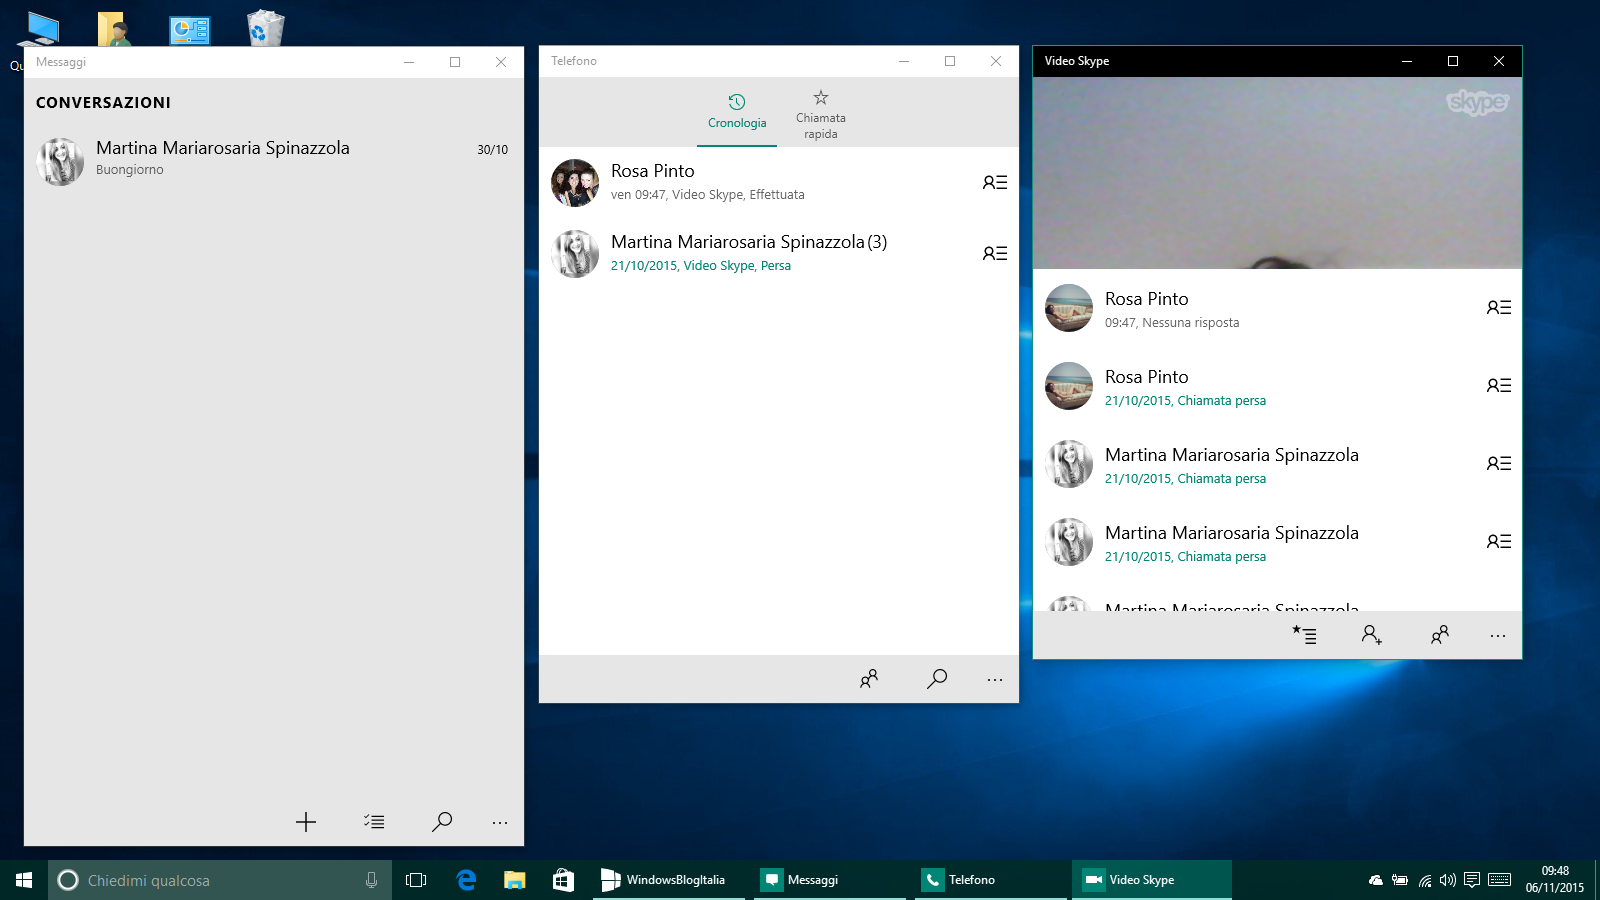Open contacts icon in Telefono bottom bar
The image size is (1600, 900).
[869, 679]
